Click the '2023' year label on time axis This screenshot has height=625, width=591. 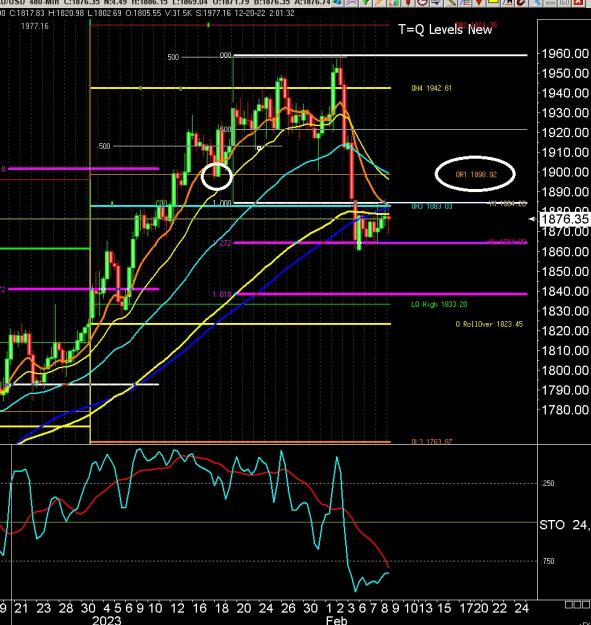[107, 620]
